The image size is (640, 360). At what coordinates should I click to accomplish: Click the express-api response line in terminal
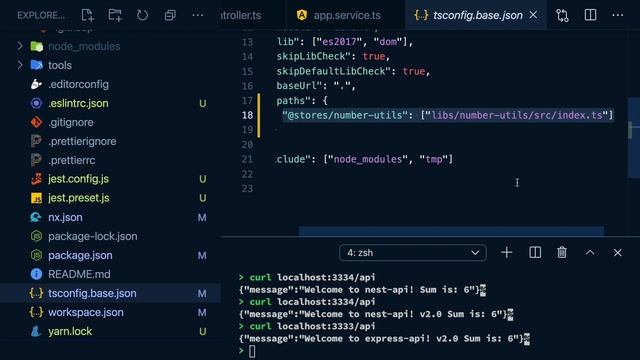click(x=384, y=339)
